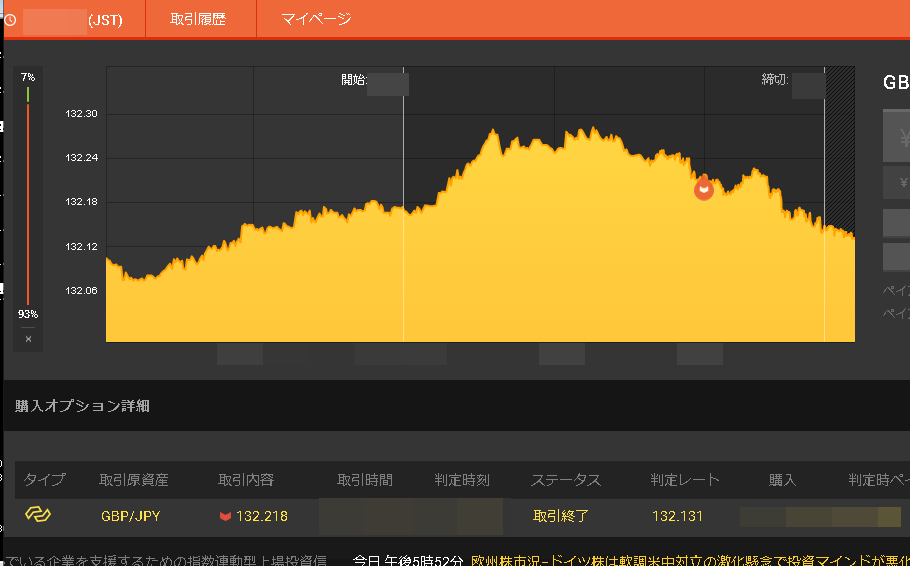Click the (JST) timezone label
910x566 pixels.
[x=105, y=20]
